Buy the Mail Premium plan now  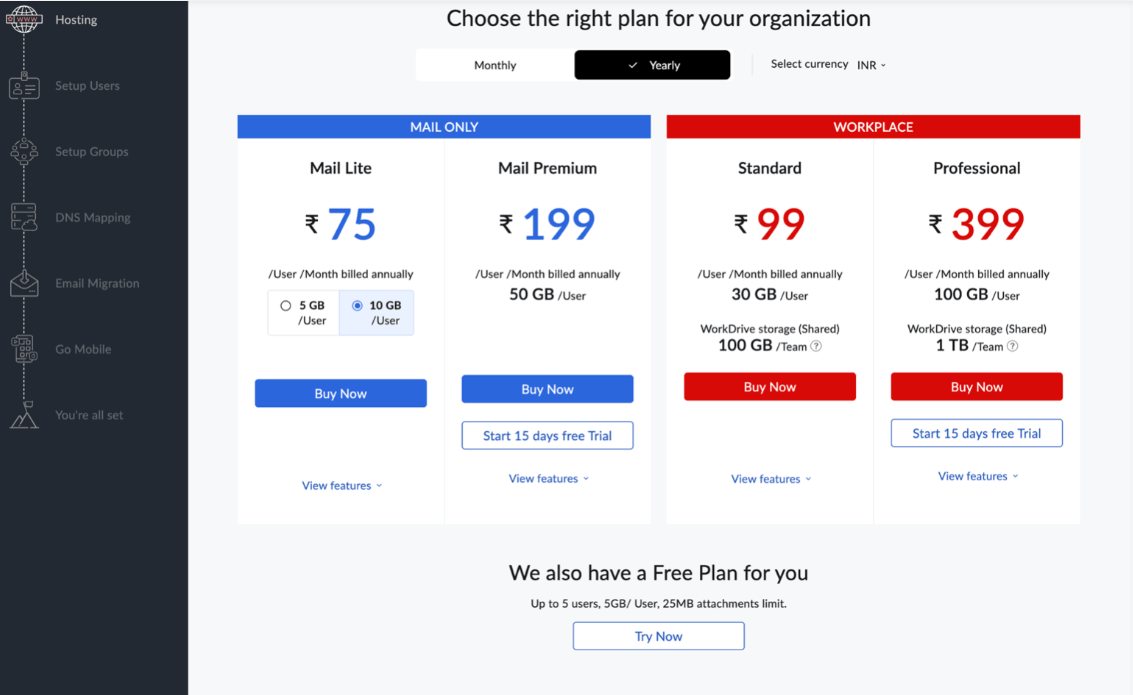coord(547,388)
